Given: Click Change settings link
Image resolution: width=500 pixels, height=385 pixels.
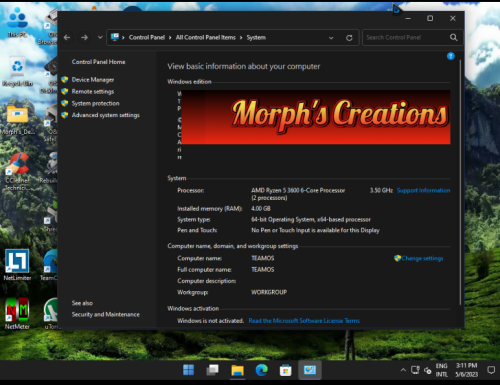Looking at the screenshot, I should pos(422,258).
